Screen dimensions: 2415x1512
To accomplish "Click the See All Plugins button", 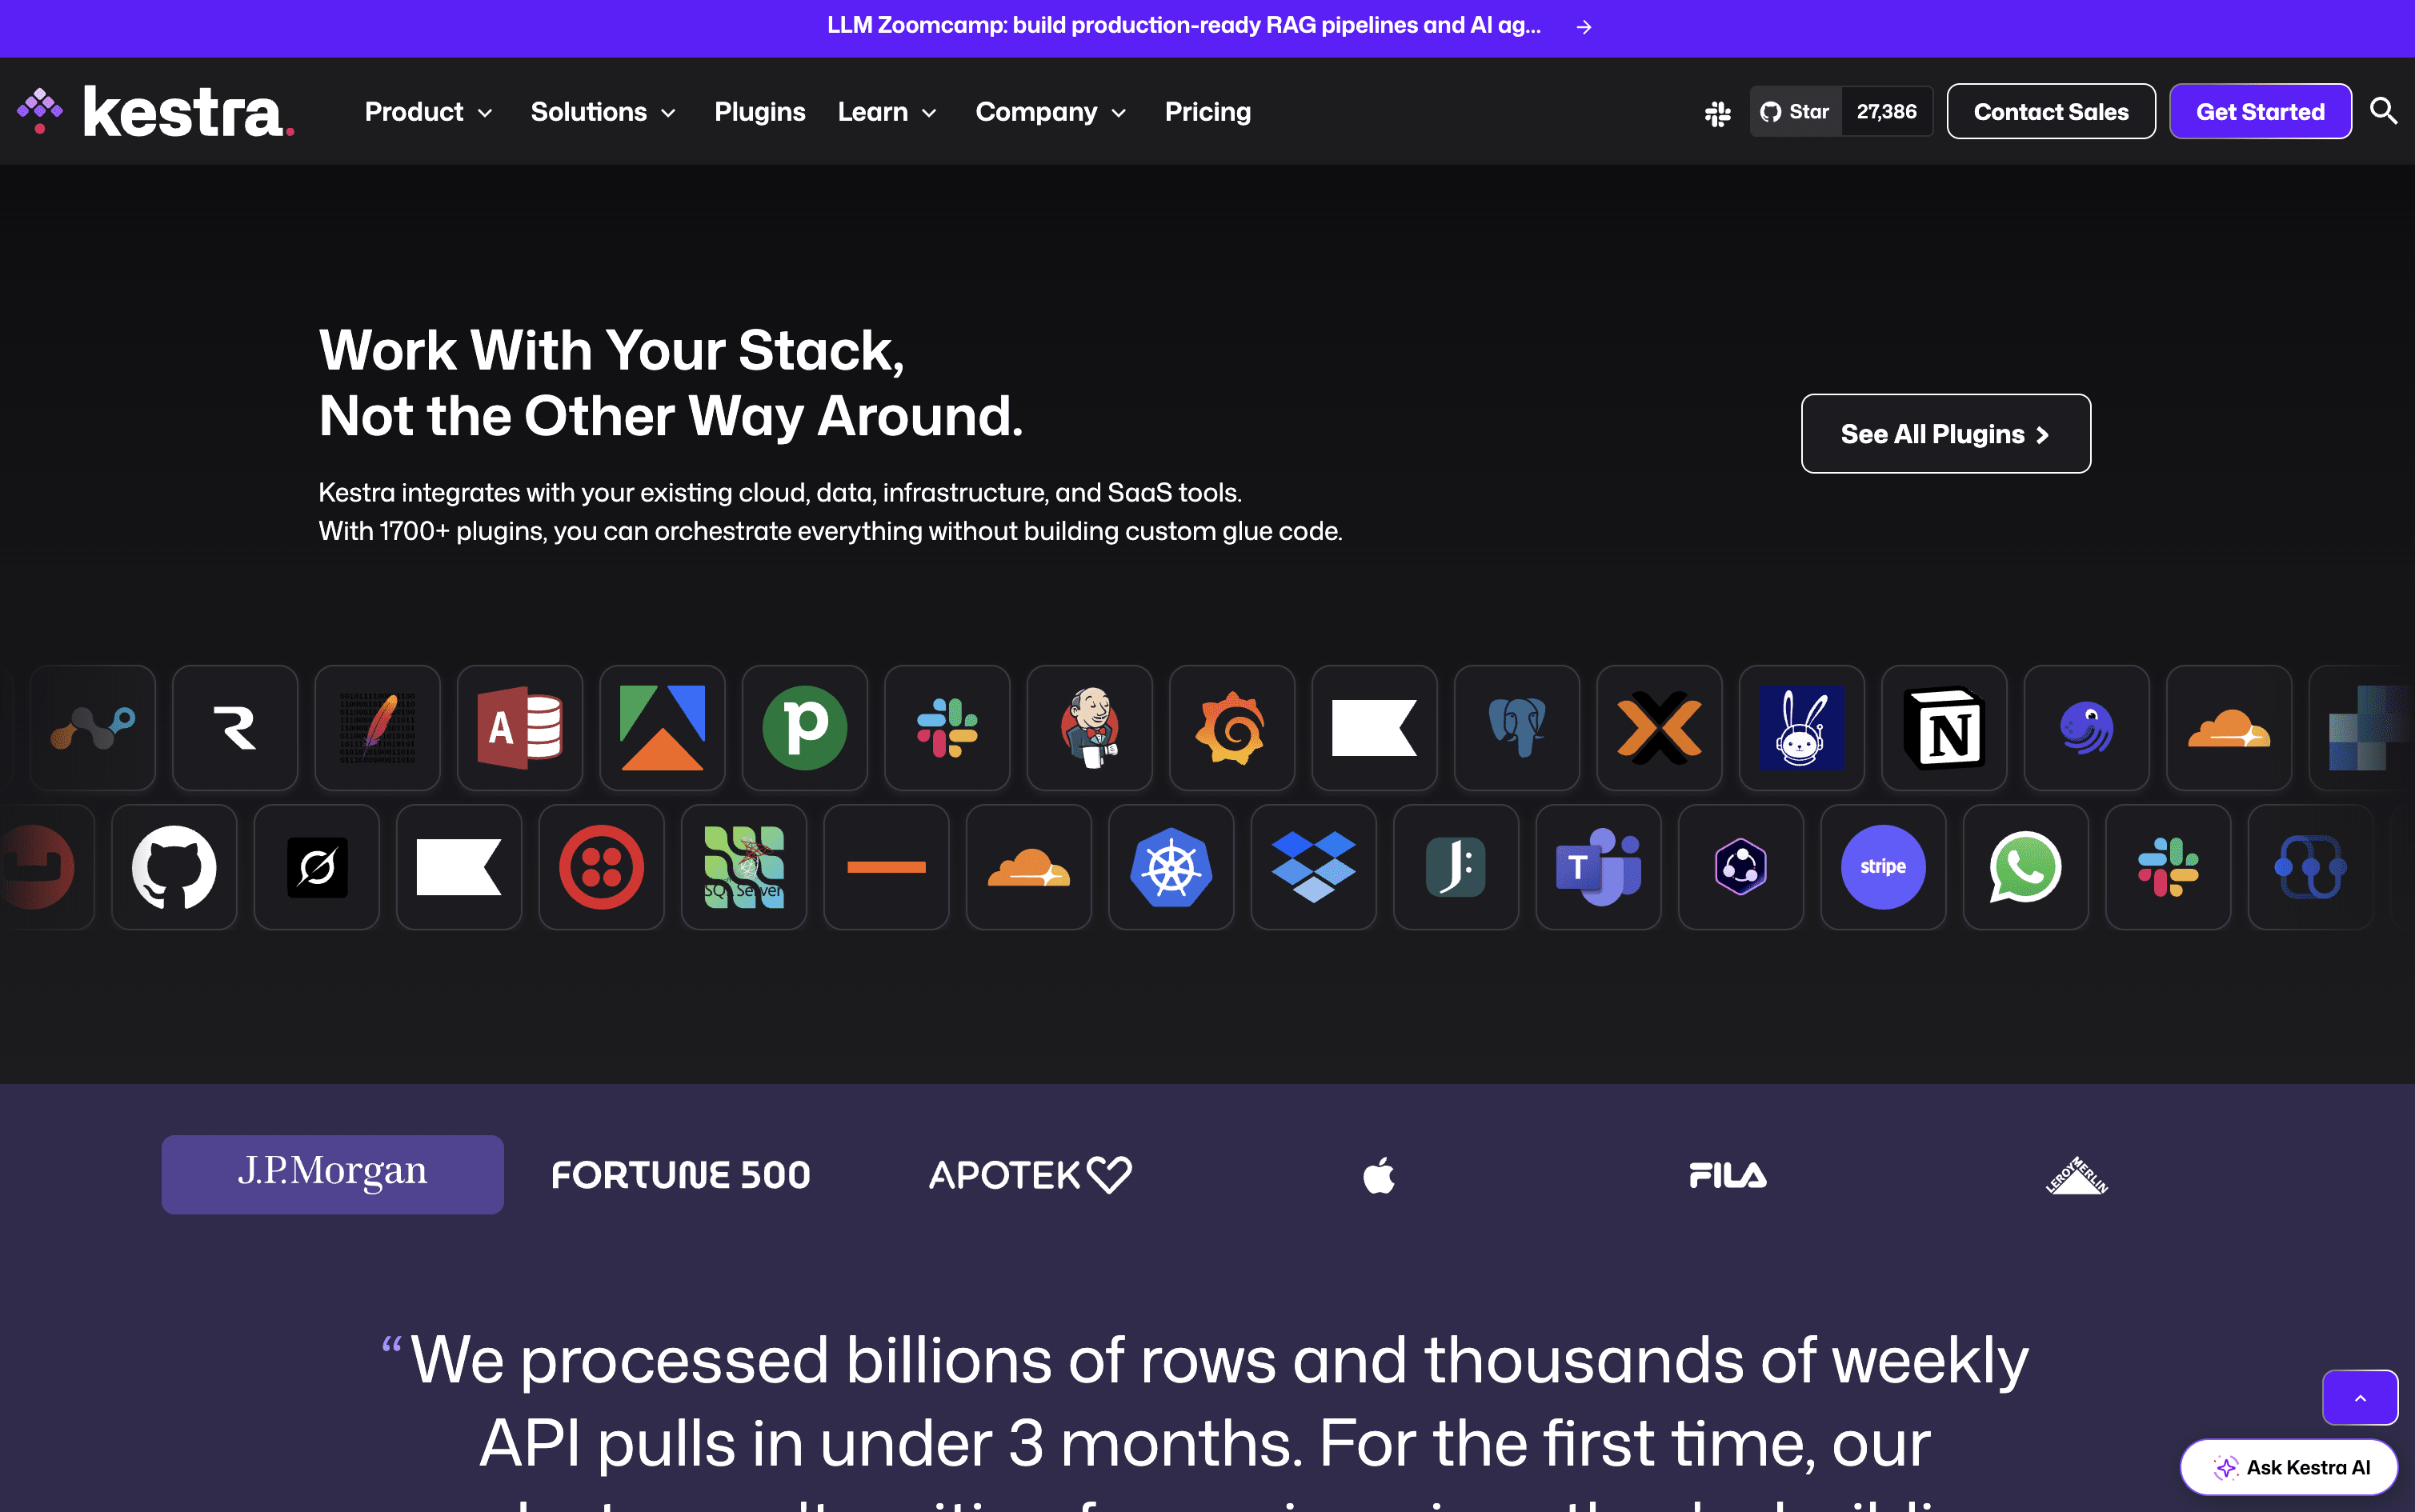I will point(1945,434).
